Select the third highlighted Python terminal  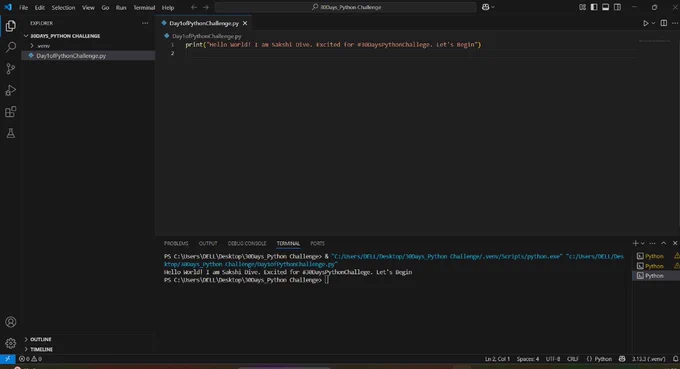(656, 276)
